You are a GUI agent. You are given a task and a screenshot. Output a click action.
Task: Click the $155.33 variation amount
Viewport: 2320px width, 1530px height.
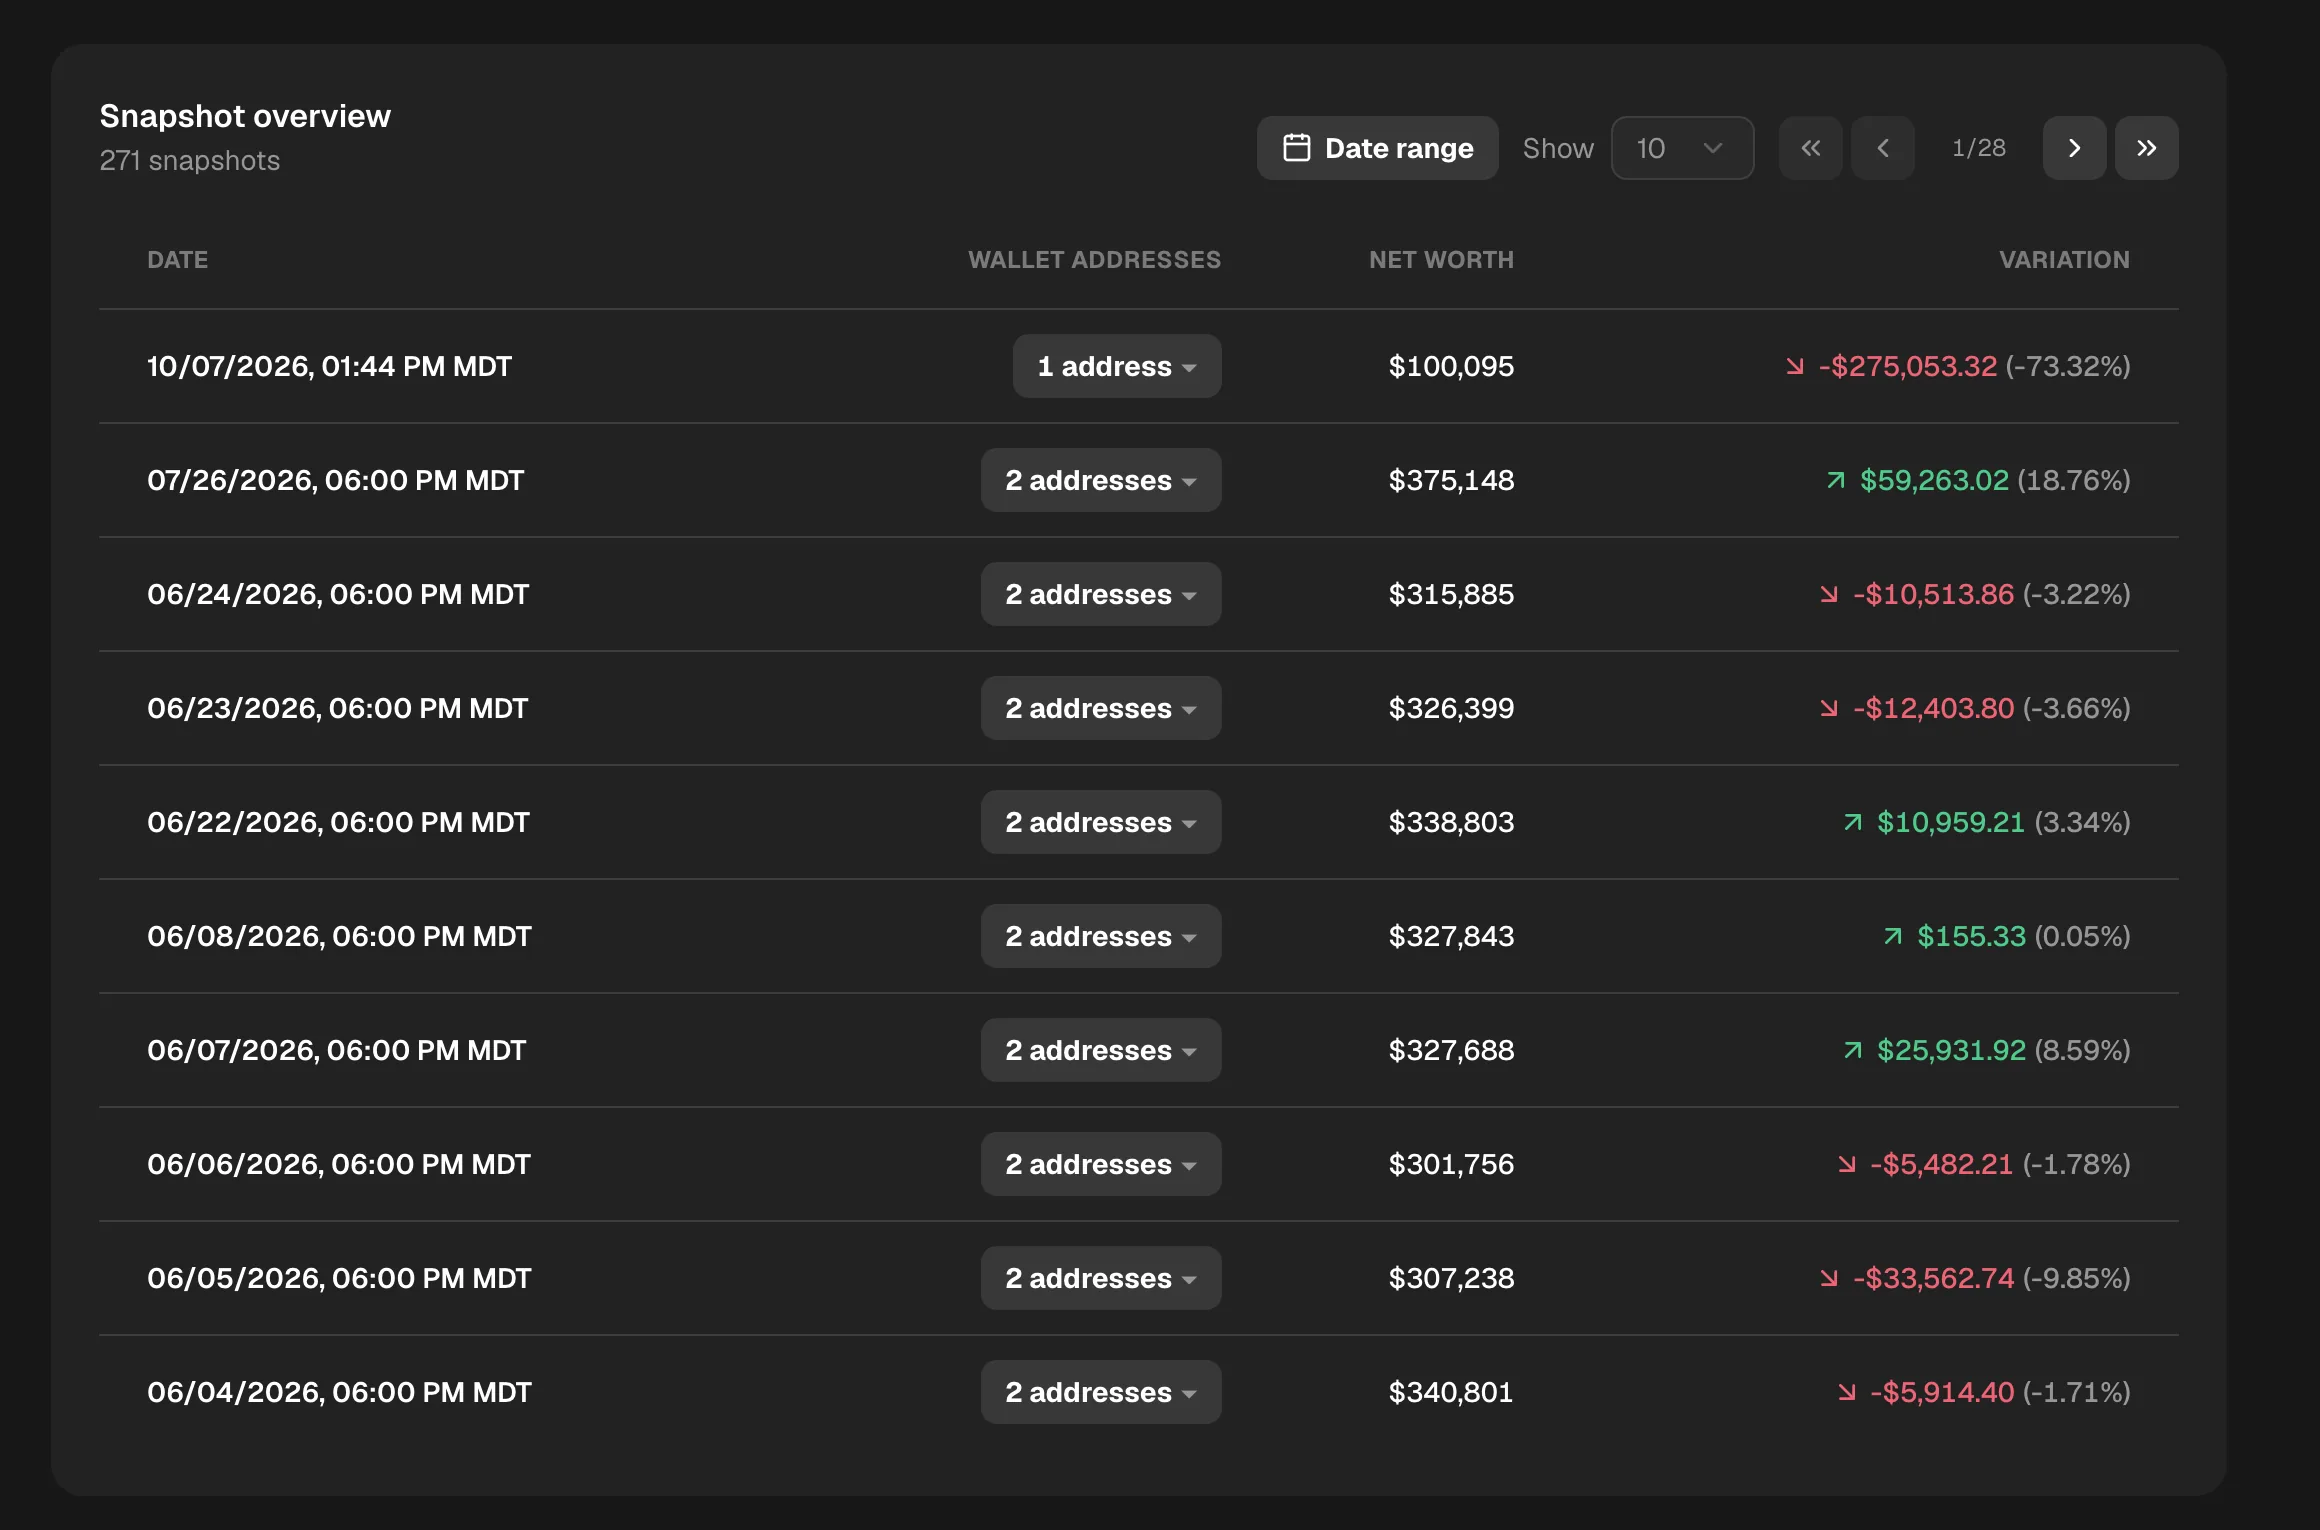[x=1971, y=936]
